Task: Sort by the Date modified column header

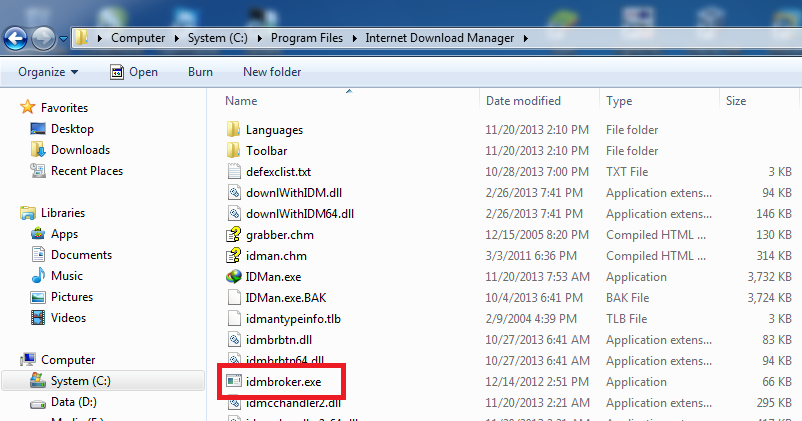Action: 523,101
